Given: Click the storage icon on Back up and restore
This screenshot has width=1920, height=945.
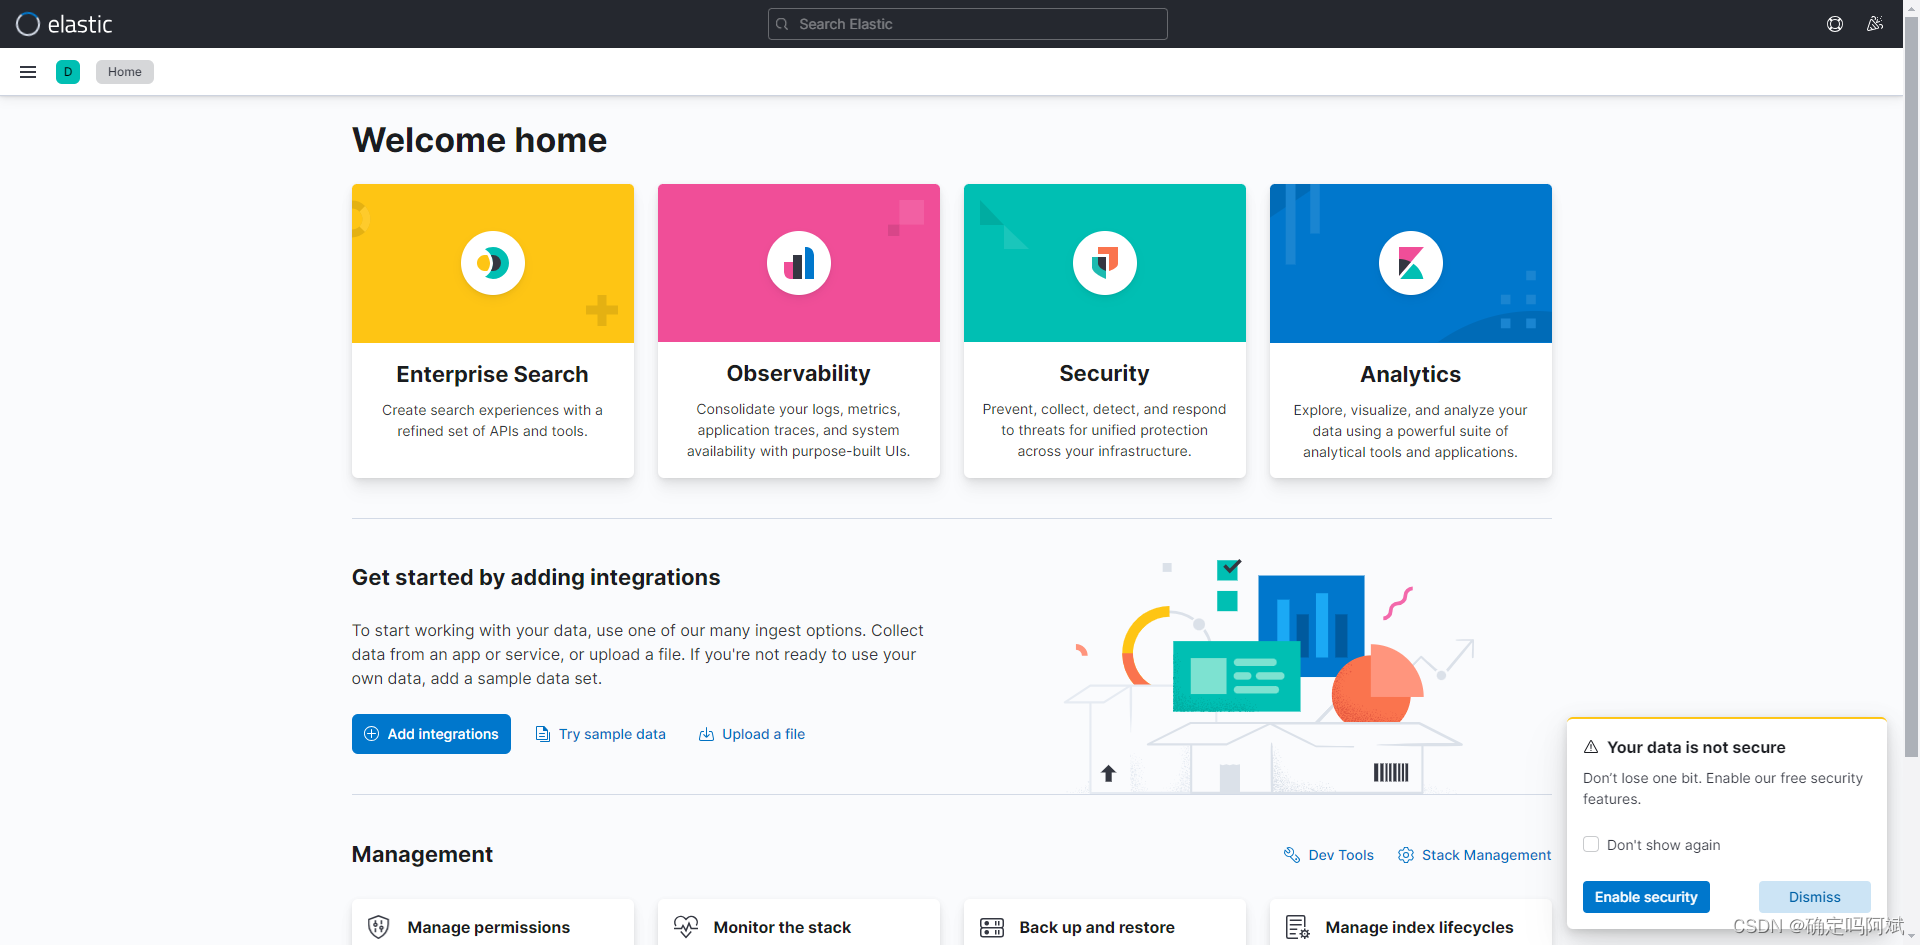Looking at the screenshot, I should (x=992, y=927).
